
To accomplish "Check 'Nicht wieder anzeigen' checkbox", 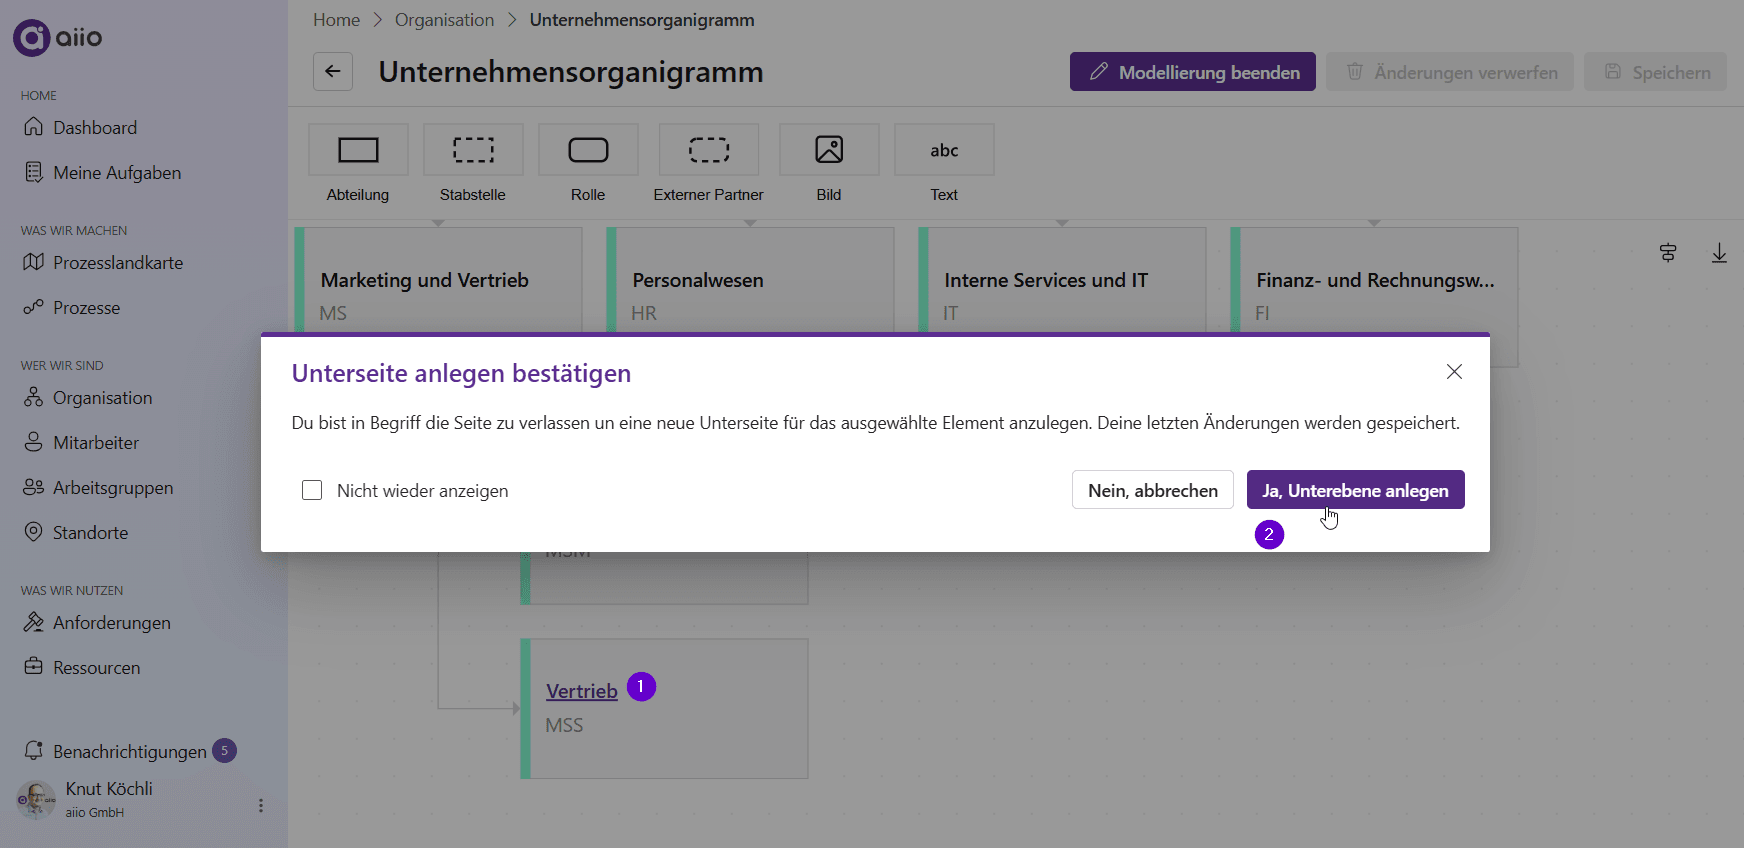I will coord(312,490).
